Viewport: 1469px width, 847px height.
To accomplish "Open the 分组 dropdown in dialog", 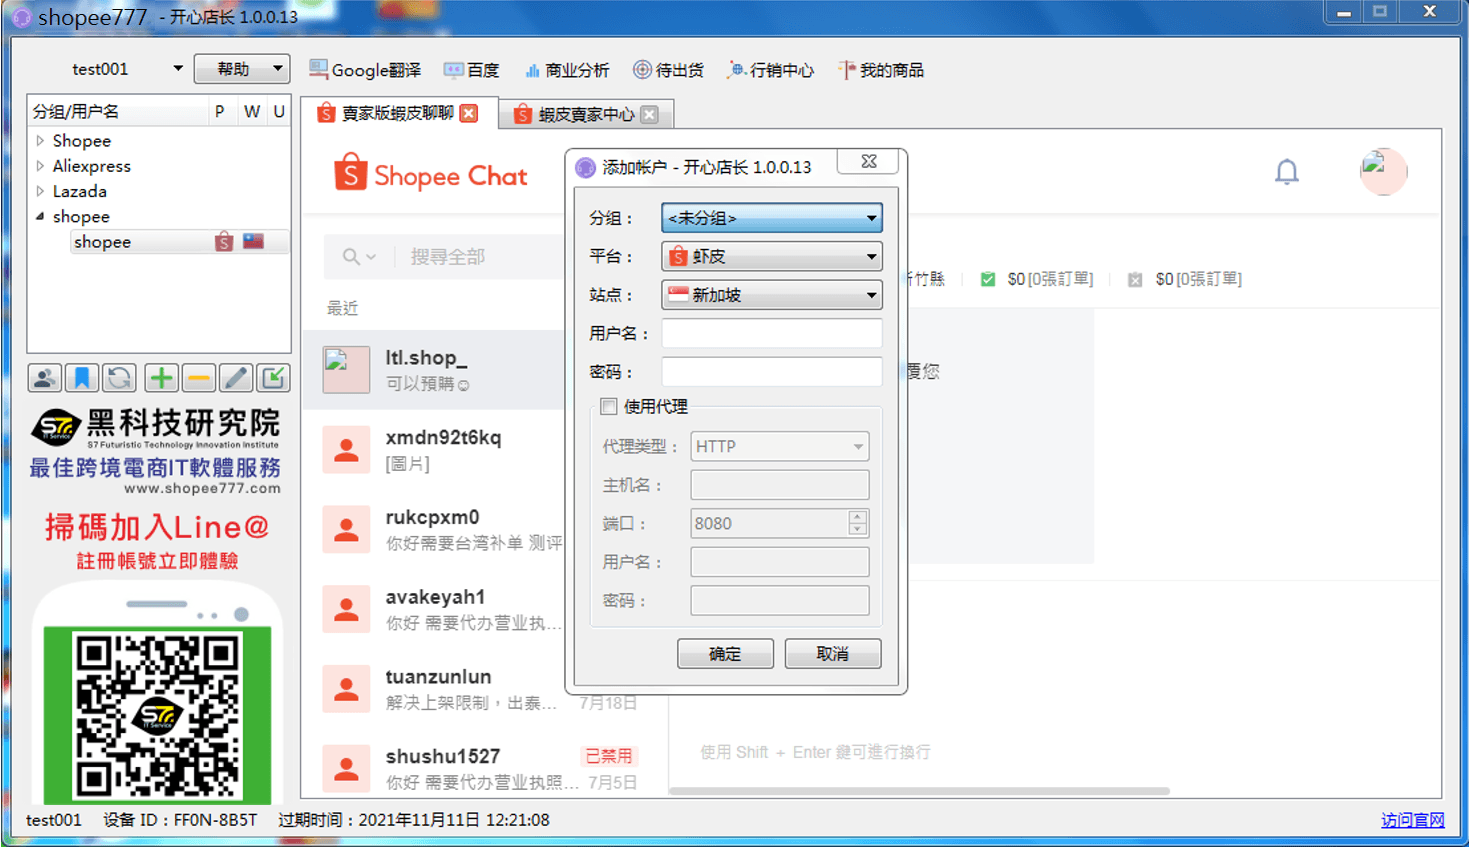I will tap(772, 218).
